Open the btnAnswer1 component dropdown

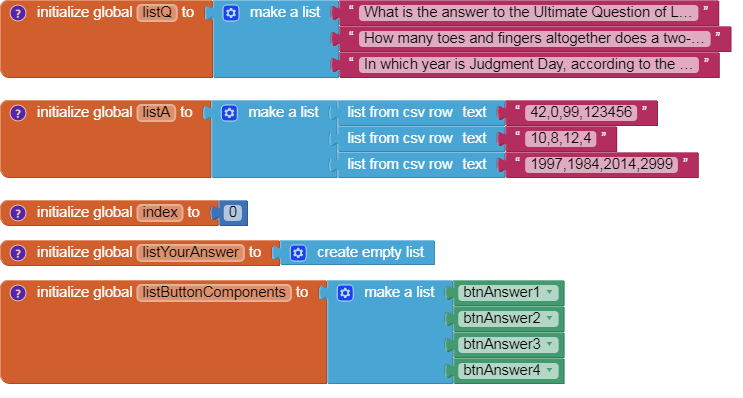click(550, 292)
